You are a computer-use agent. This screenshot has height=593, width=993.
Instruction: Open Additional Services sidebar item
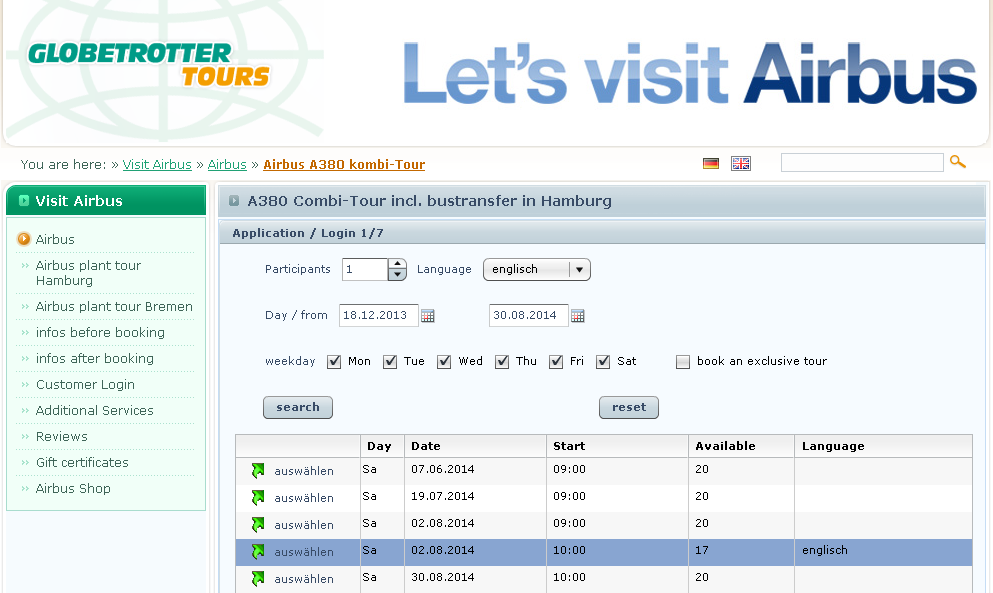(94, 411)
